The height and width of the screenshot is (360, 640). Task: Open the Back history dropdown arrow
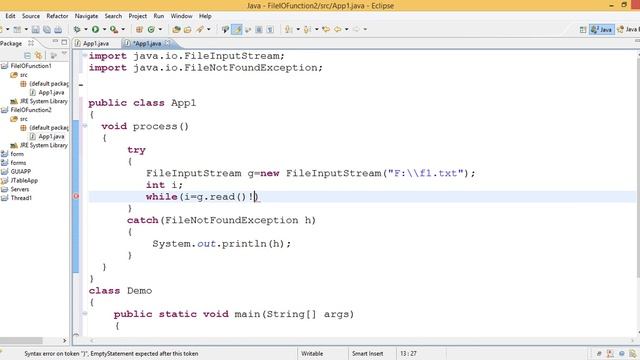347,29
